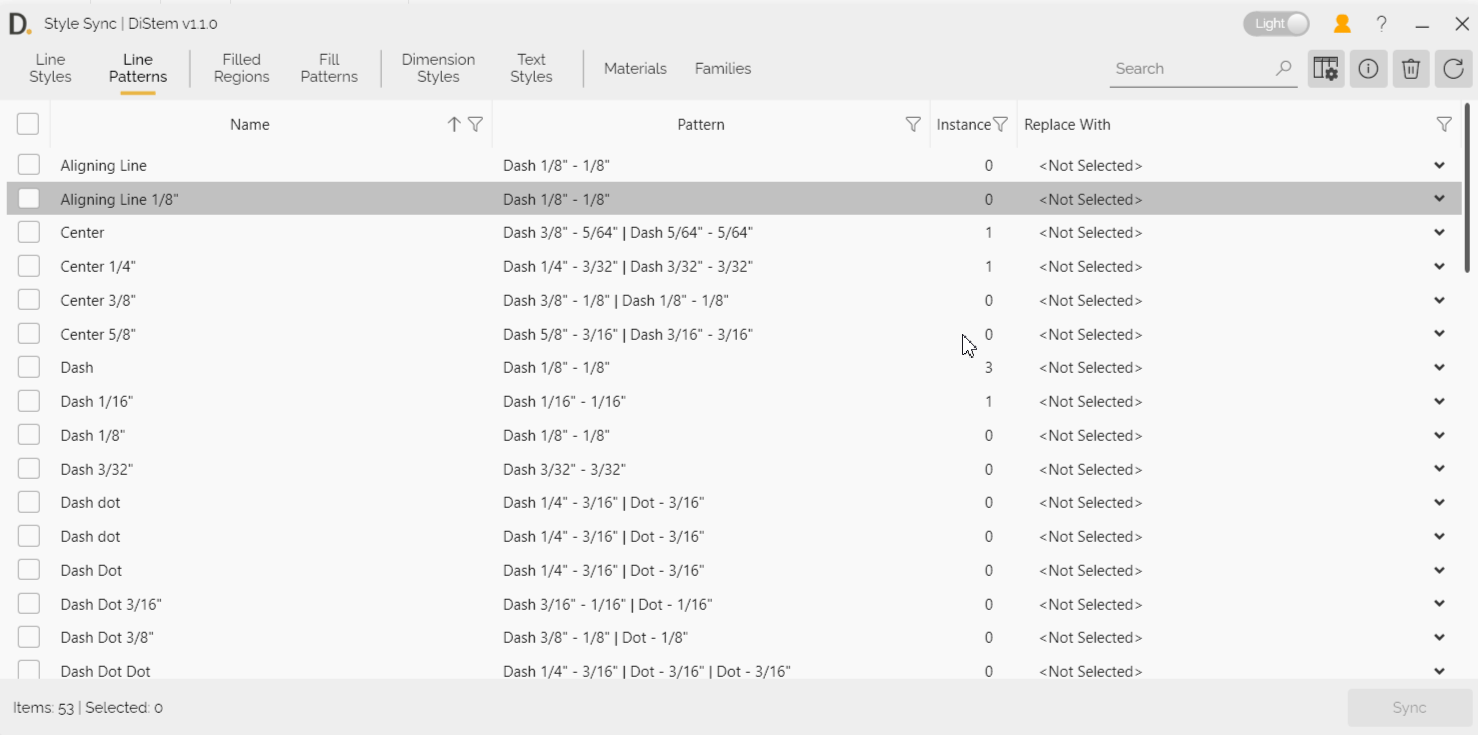The image size is (1478, 735).
Task: Expand the Replace With dropdown for Center 1/4"
Action: tap(1439, 266)
